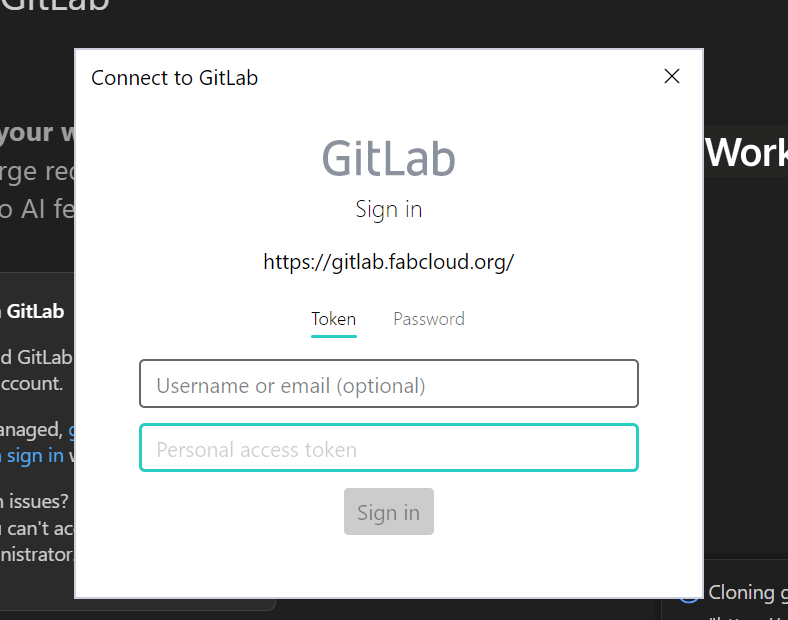Focus the Username or email field

point(388,384)
